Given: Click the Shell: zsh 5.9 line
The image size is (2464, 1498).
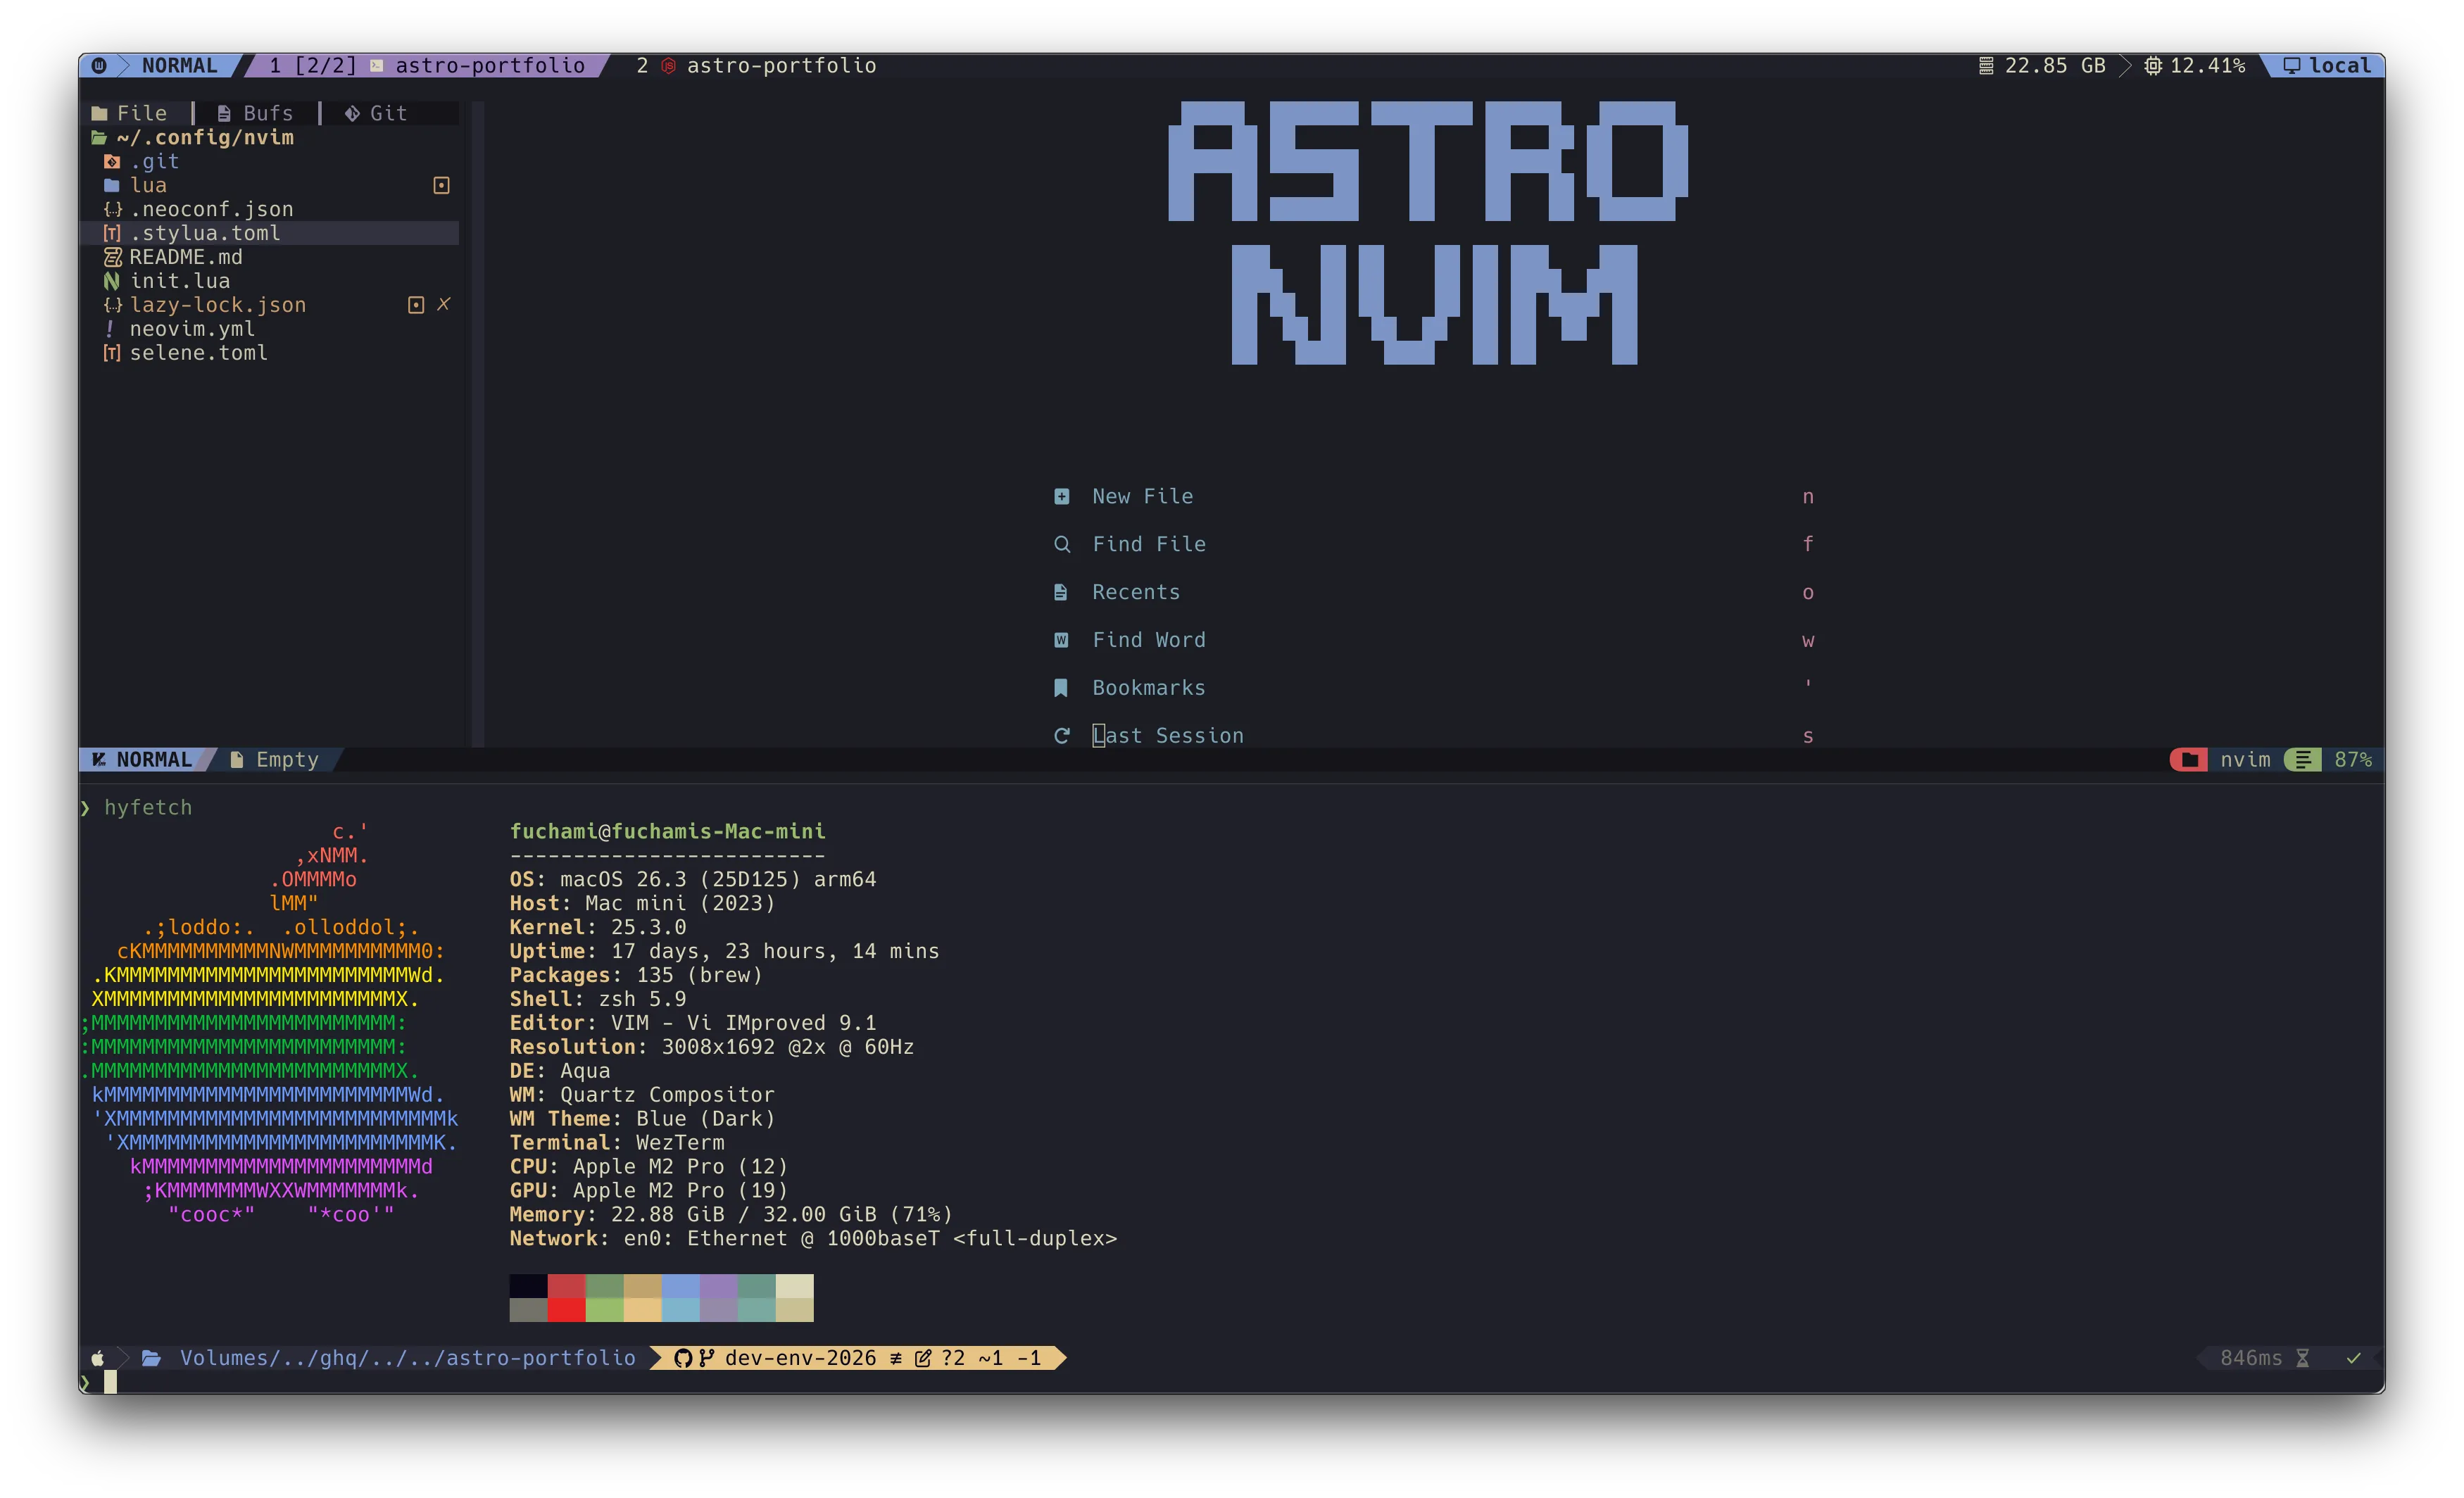Looking at the screenshot, I should coord(598,999).
